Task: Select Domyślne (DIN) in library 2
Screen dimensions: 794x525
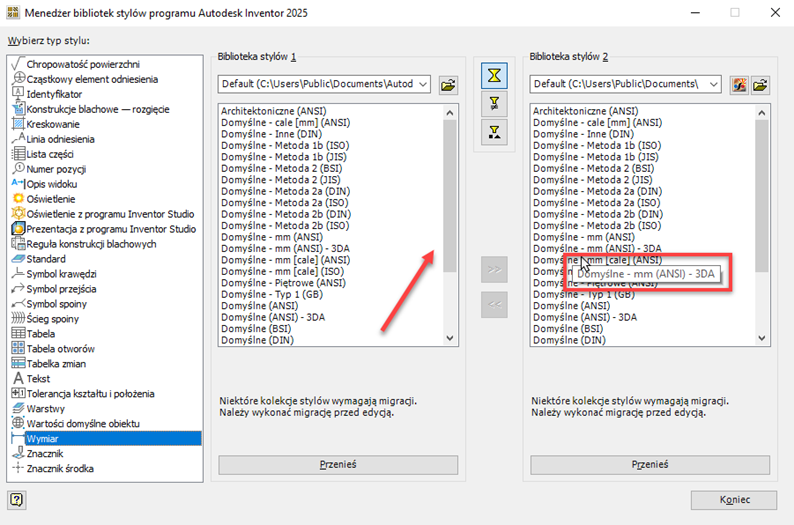Action: [569, 340]
